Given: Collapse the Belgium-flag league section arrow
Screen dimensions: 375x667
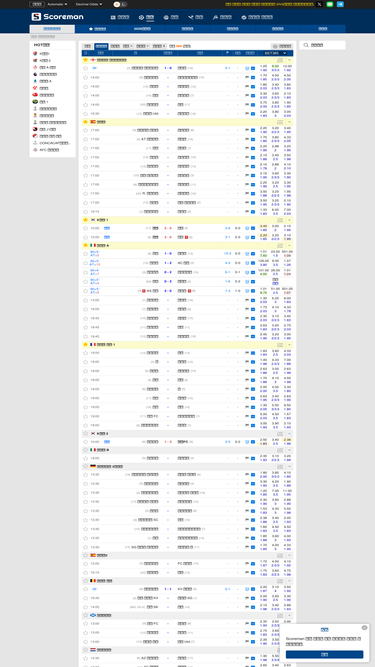Looking at the screenshot, I should click(289, 581).
